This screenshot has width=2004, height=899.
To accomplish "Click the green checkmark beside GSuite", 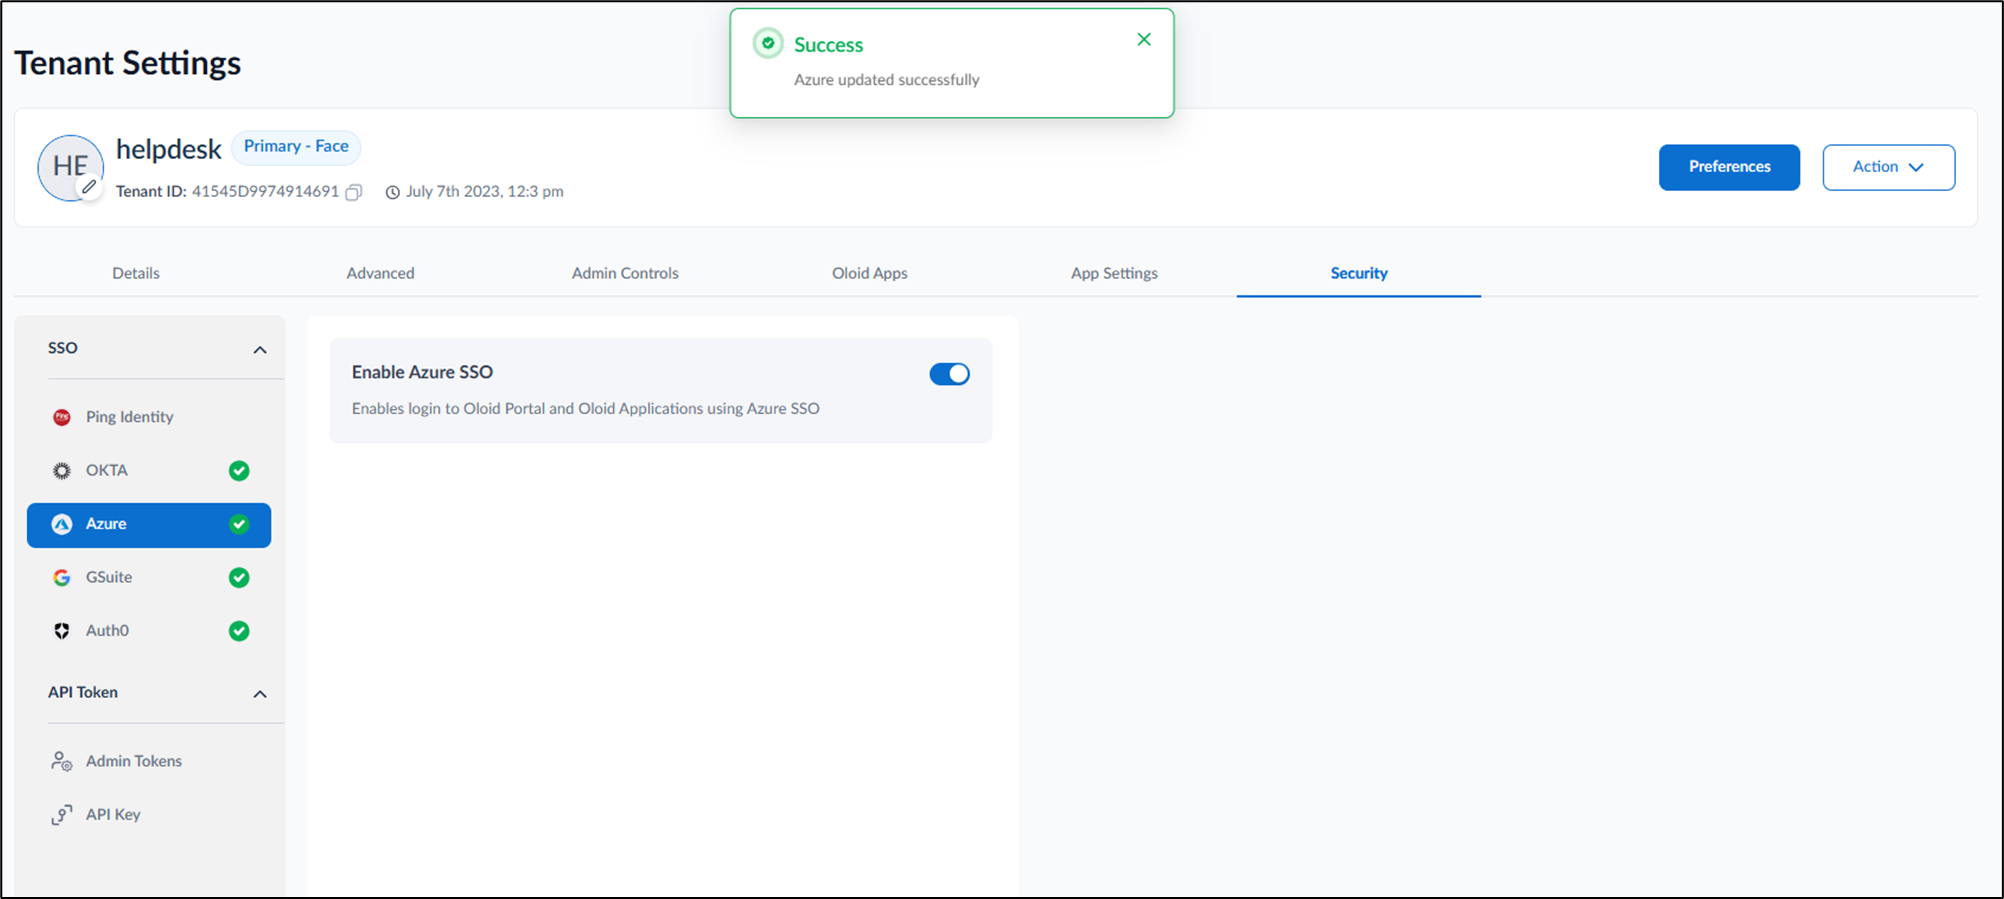I will (239, 578).
